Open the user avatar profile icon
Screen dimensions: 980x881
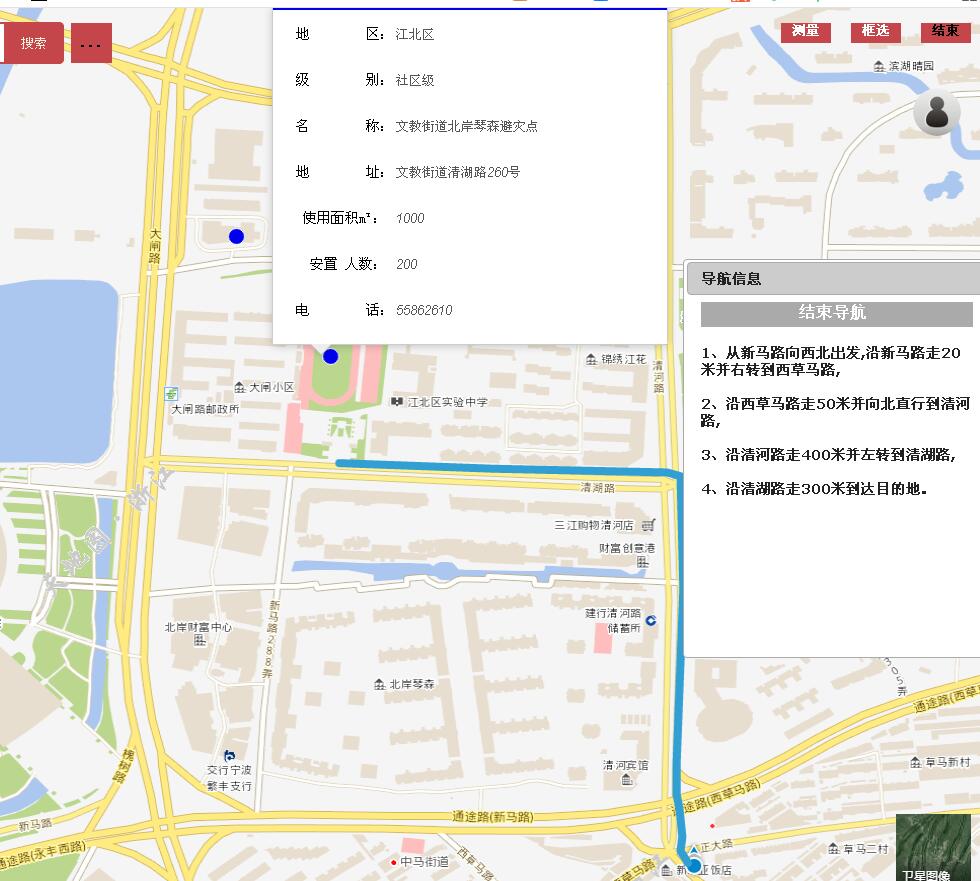tap(937, 112)
